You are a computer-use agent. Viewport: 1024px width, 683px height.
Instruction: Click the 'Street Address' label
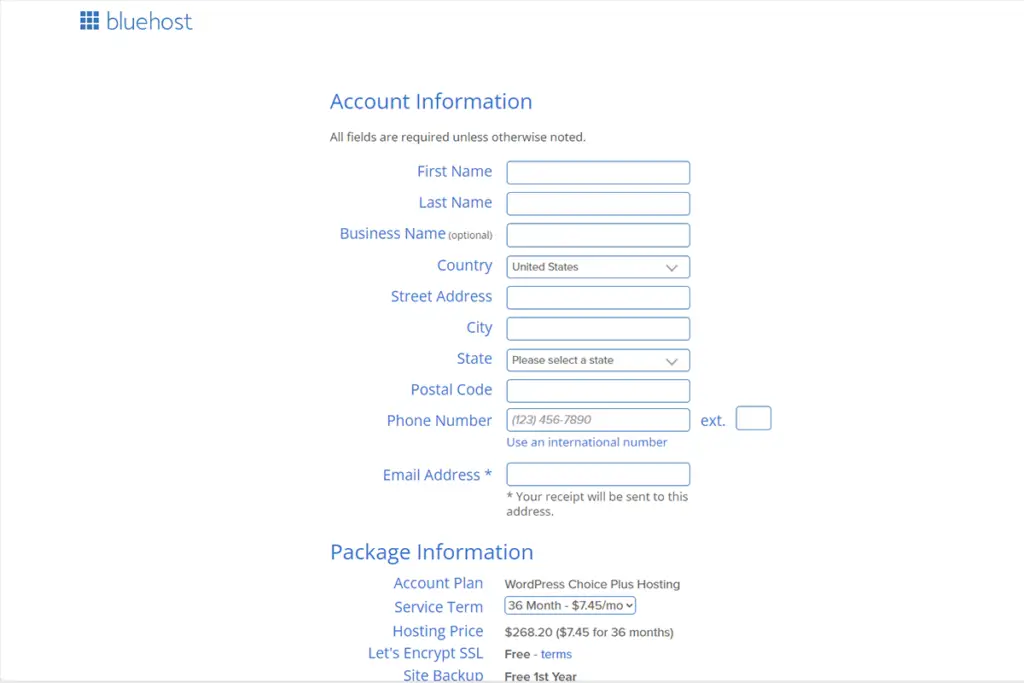point(441,296)
